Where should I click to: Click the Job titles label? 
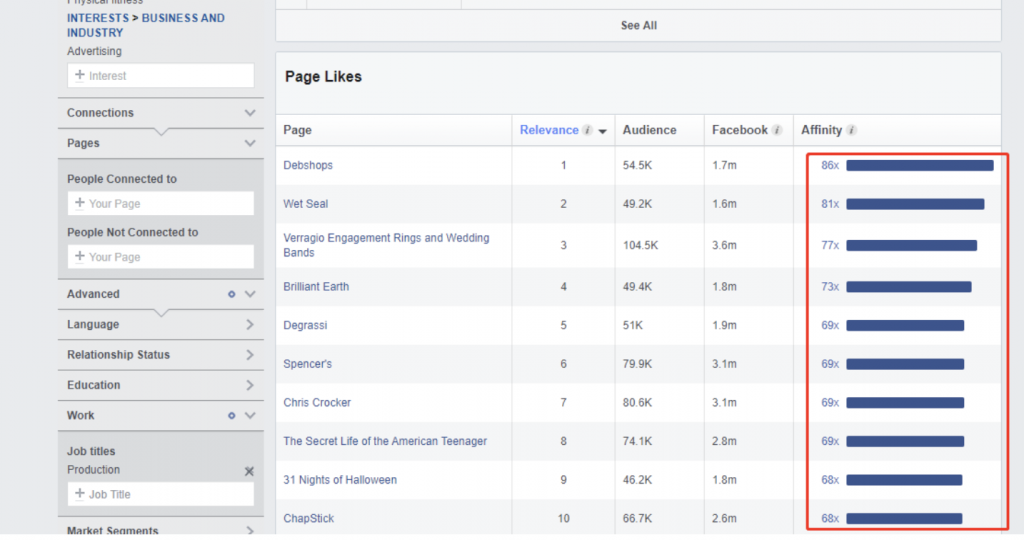91,451
